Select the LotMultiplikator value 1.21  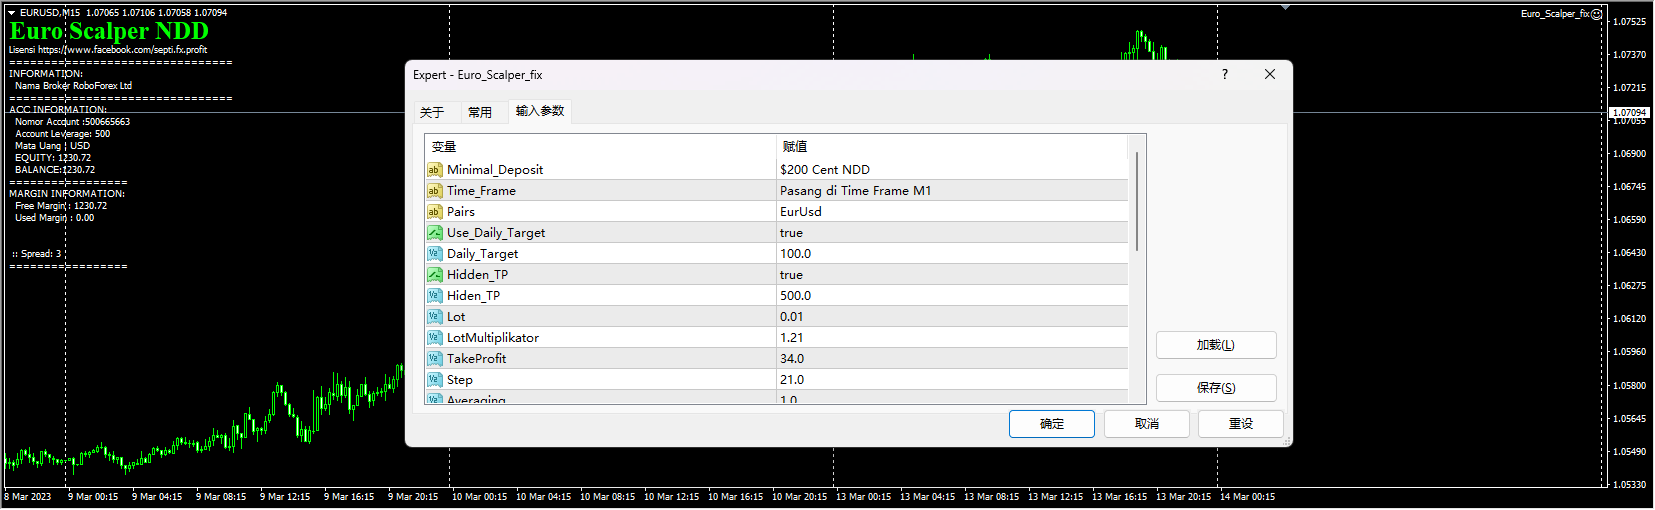792,338
